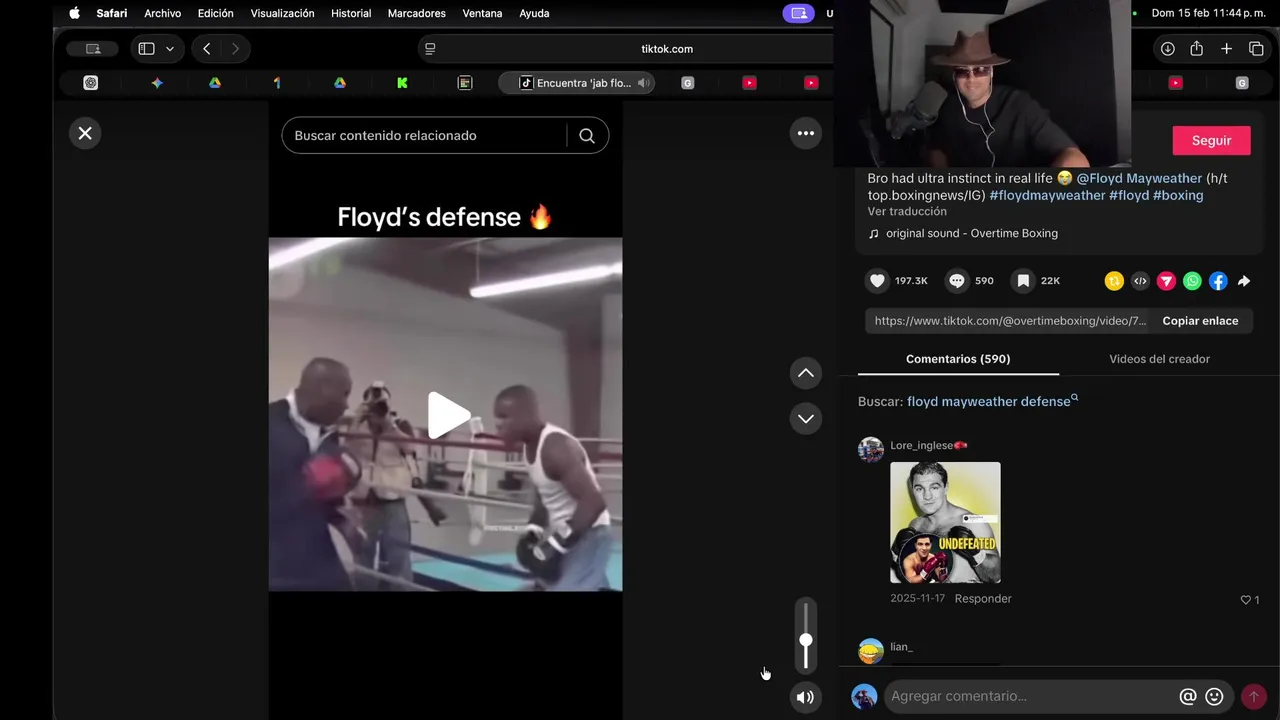Screen dimensions: 1280x720
Task: Switch to Comentarios (590) tab
Action: coord(958,359)
